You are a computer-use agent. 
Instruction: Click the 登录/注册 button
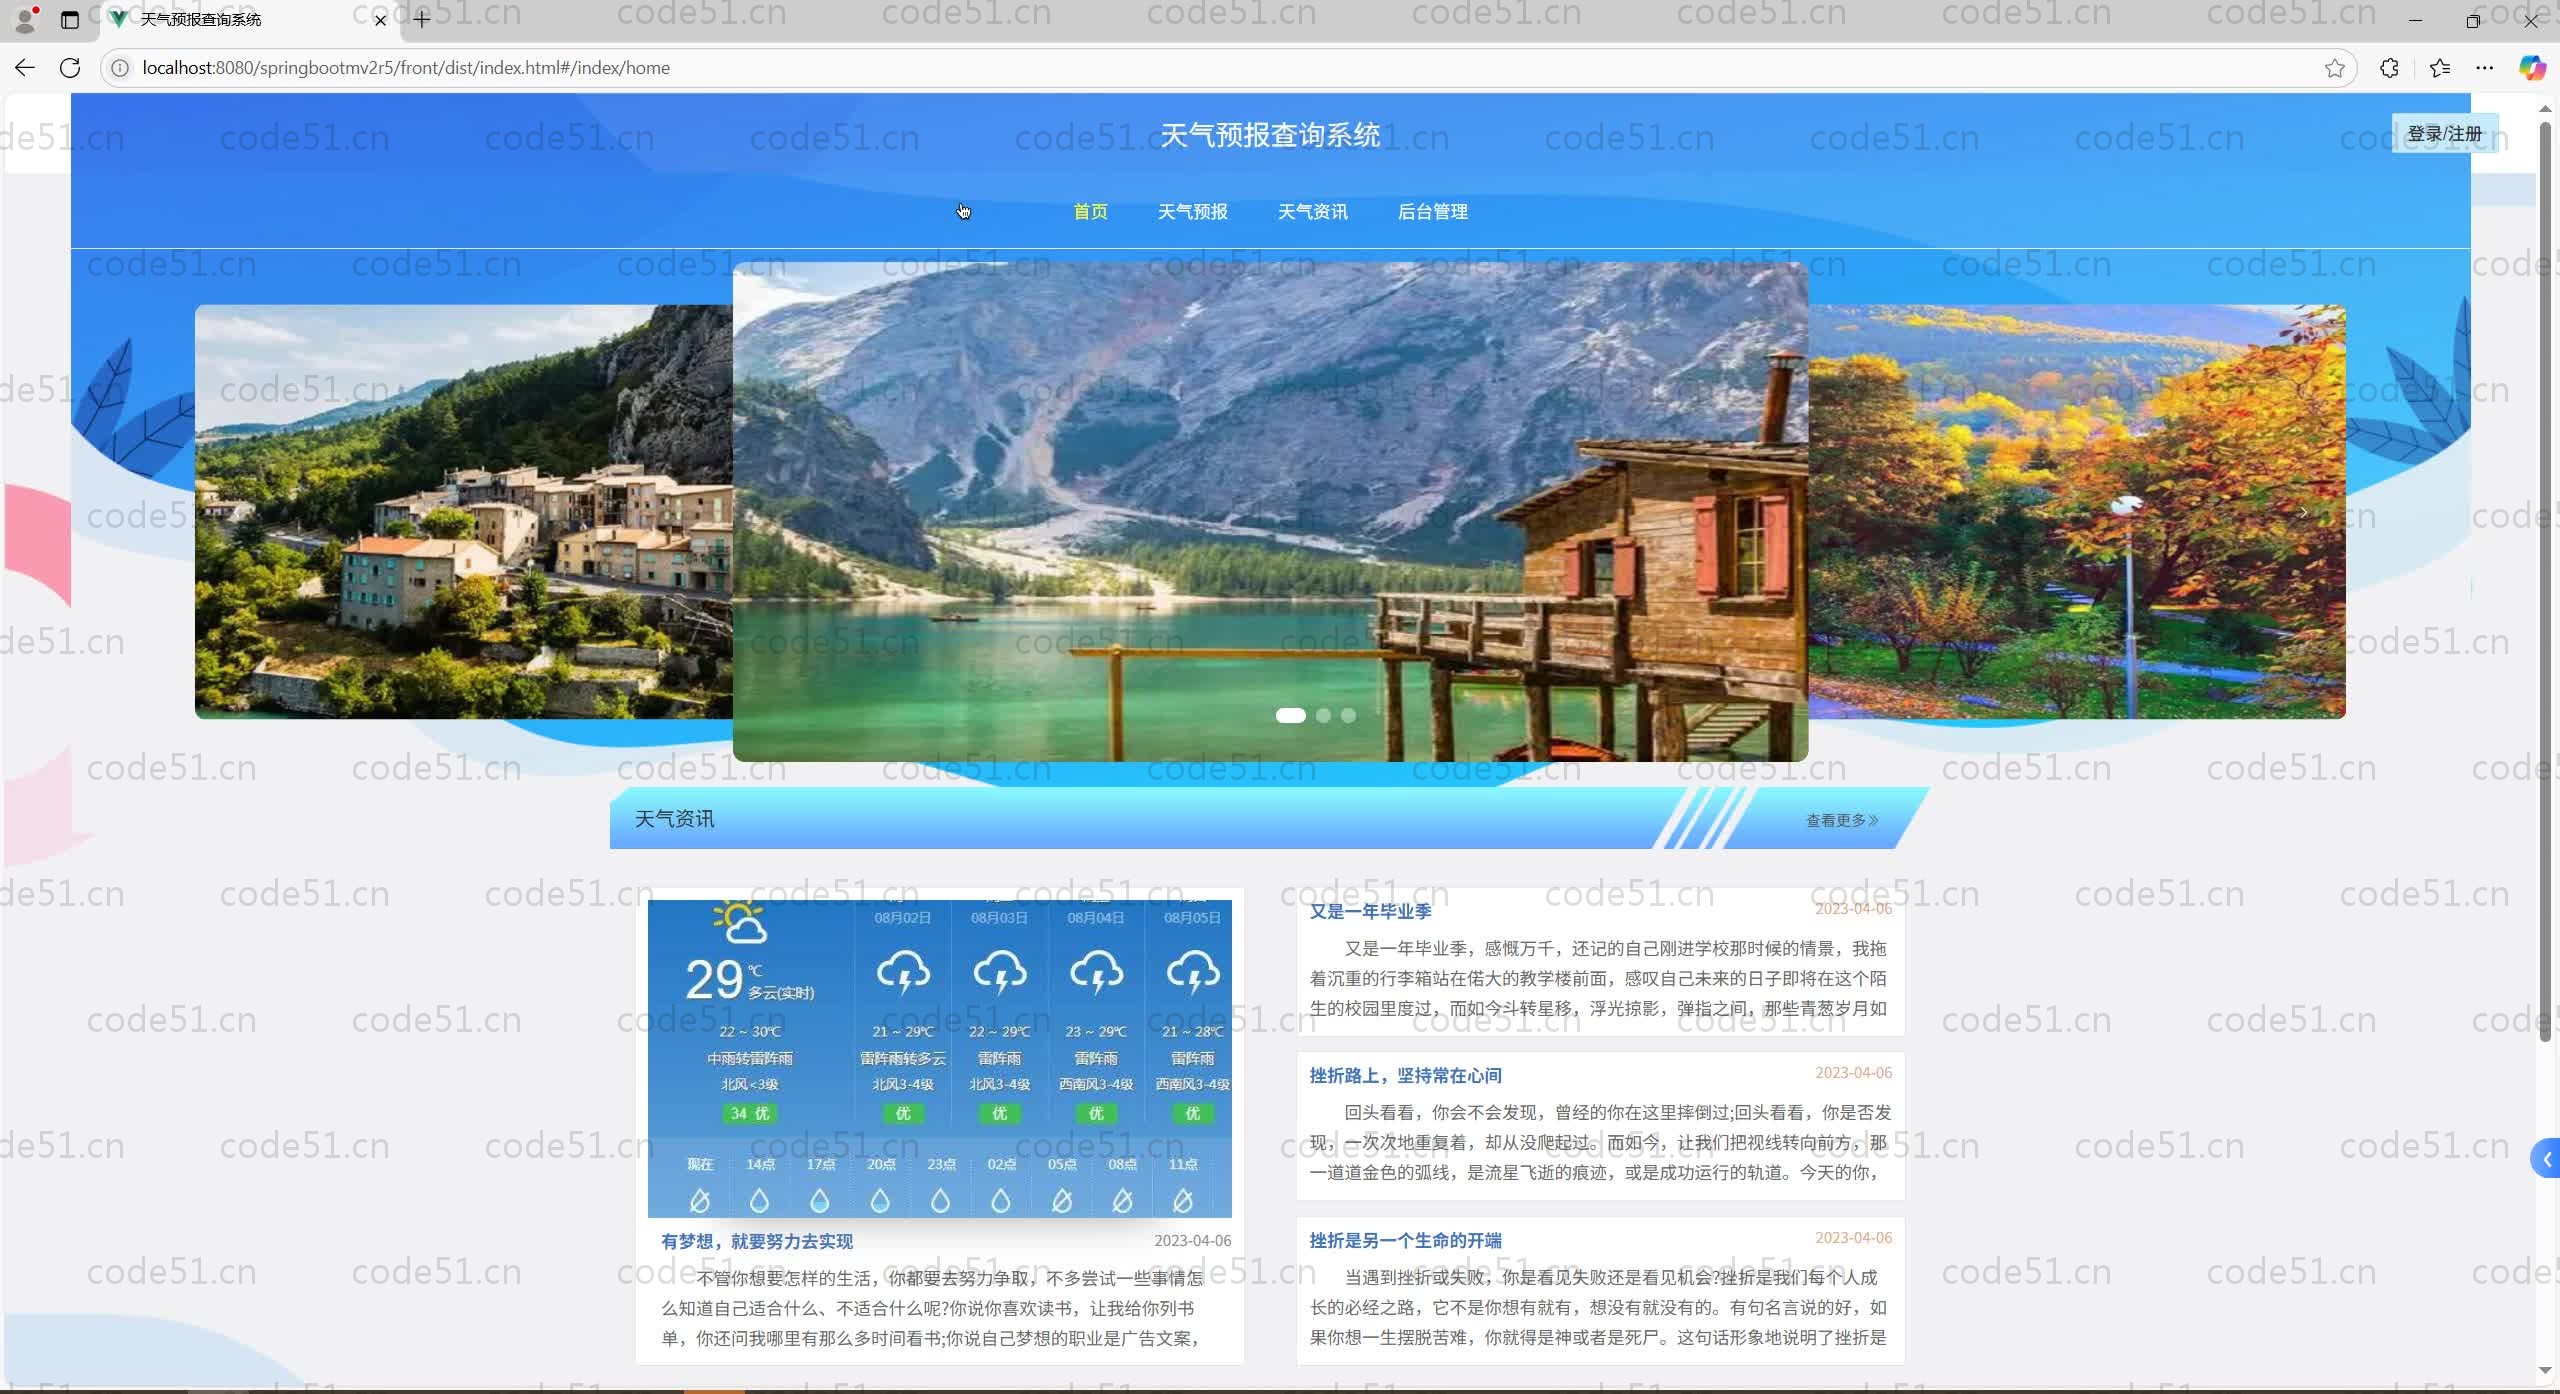2443,134
